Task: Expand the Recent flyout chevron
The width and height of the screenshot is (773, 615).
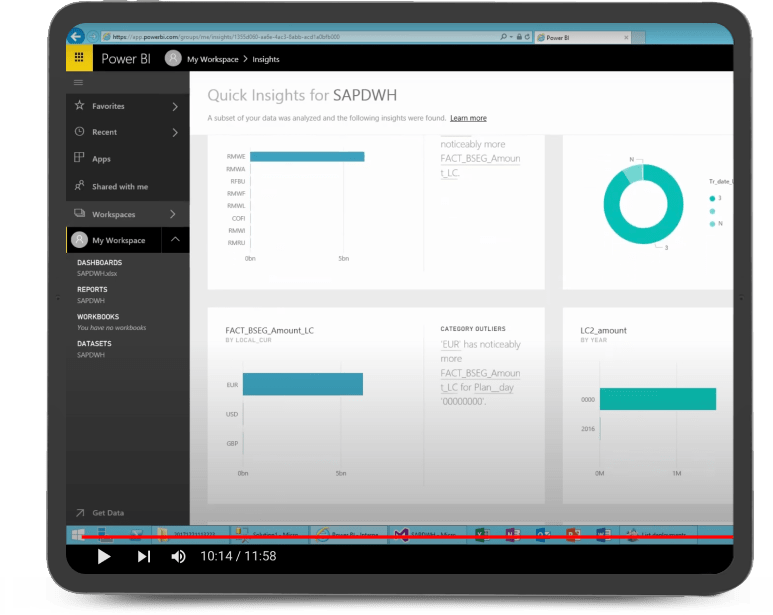Action: click(x=175, y=132)
